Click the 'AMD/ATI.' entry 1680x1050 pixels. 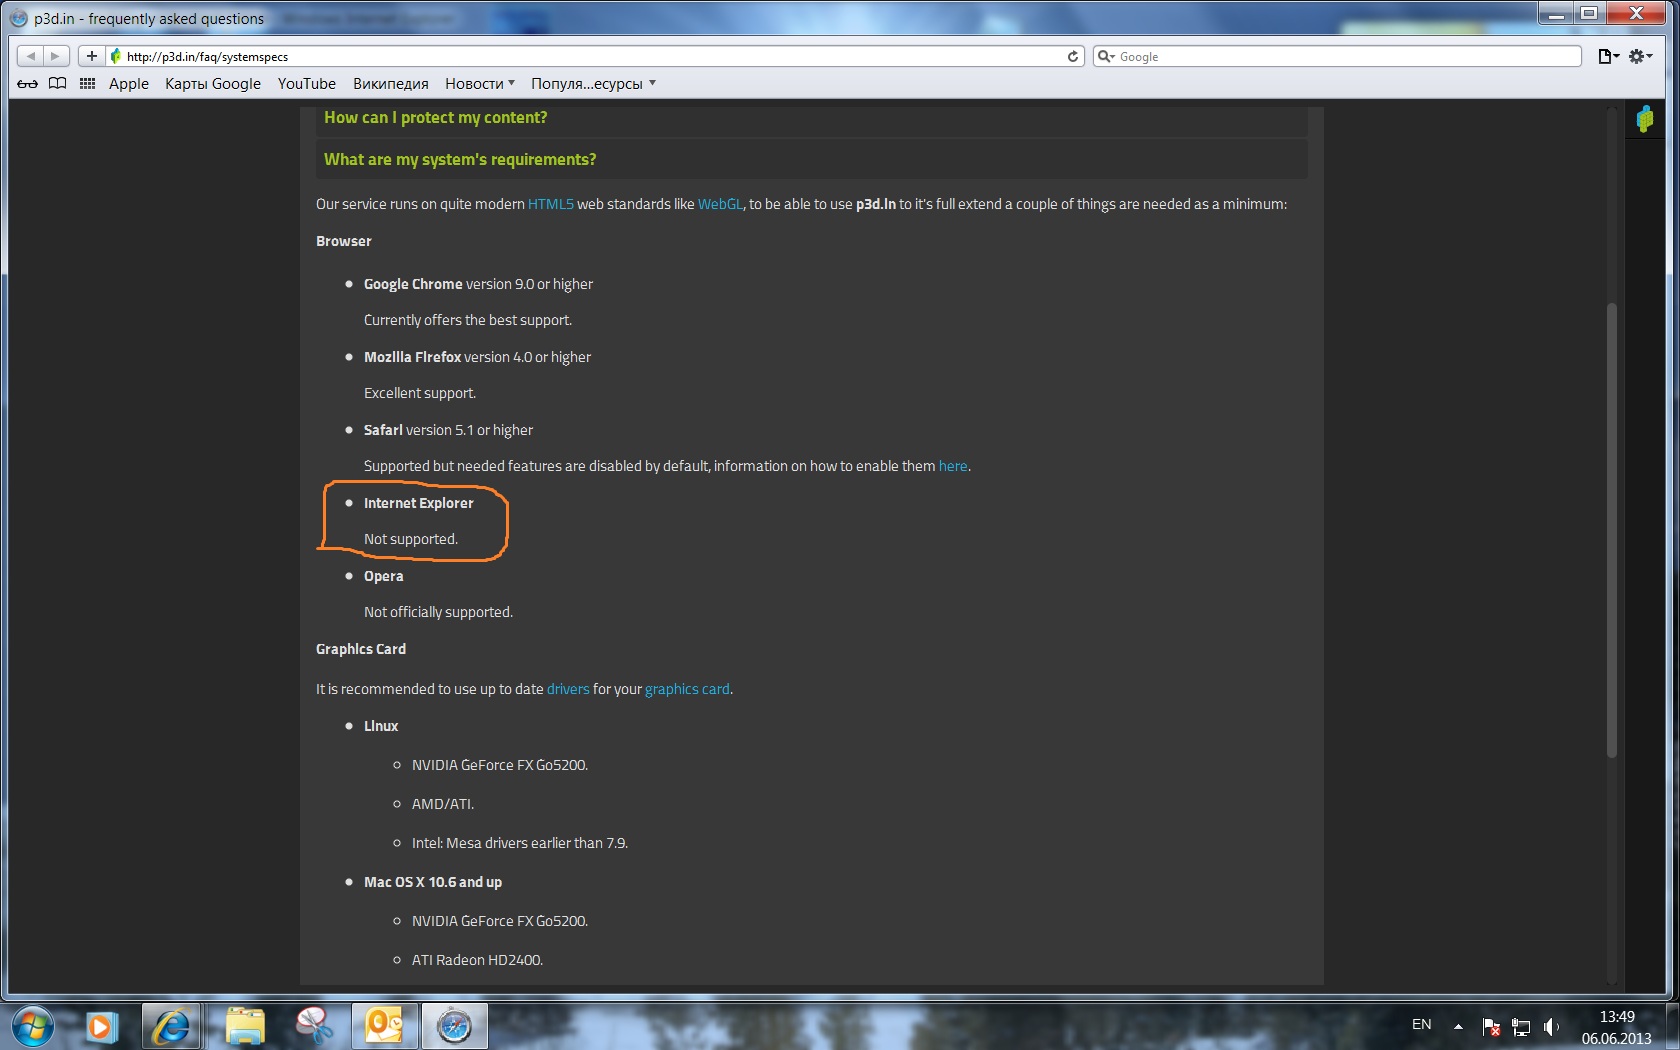coord(443,804)
